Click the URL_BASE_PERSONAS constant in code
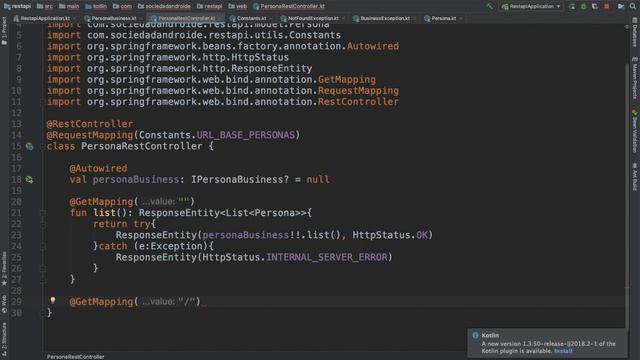The width and height of the screenshot is (640, 360). 246,135
